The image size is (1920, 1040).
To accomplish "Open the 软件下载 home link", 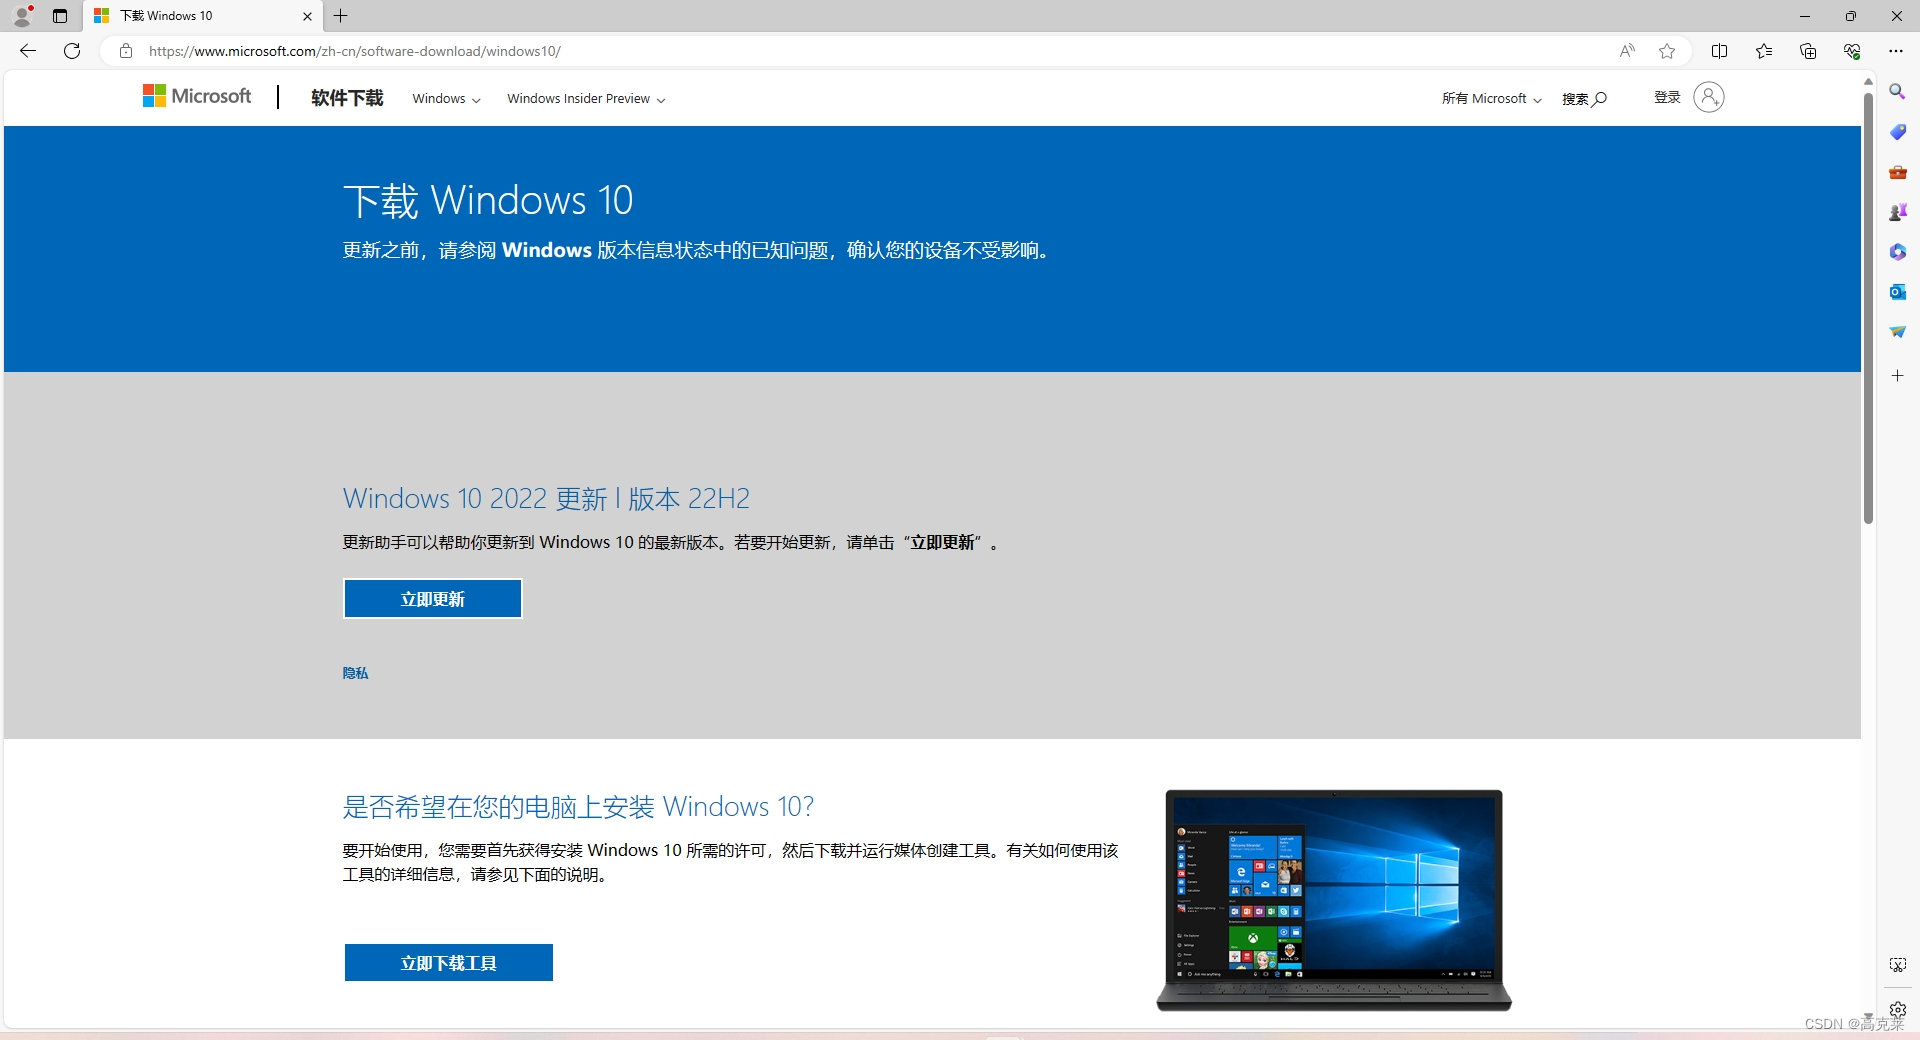I will [347, 98].
